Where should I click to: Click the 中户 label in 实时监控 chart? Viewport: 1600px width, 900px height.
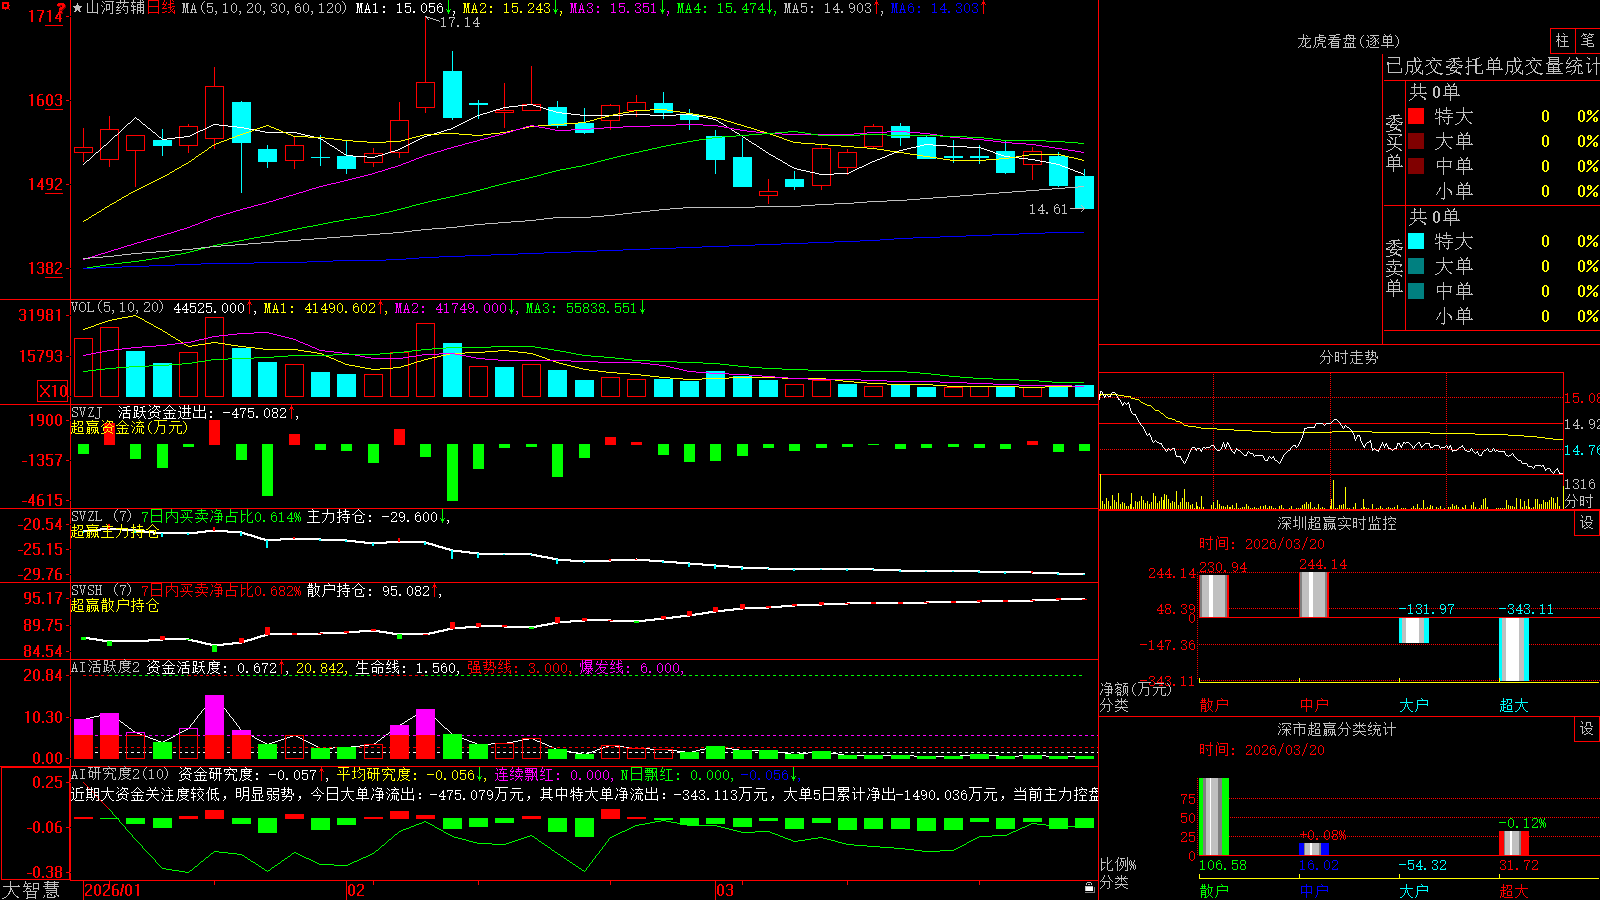point(1313,705)
